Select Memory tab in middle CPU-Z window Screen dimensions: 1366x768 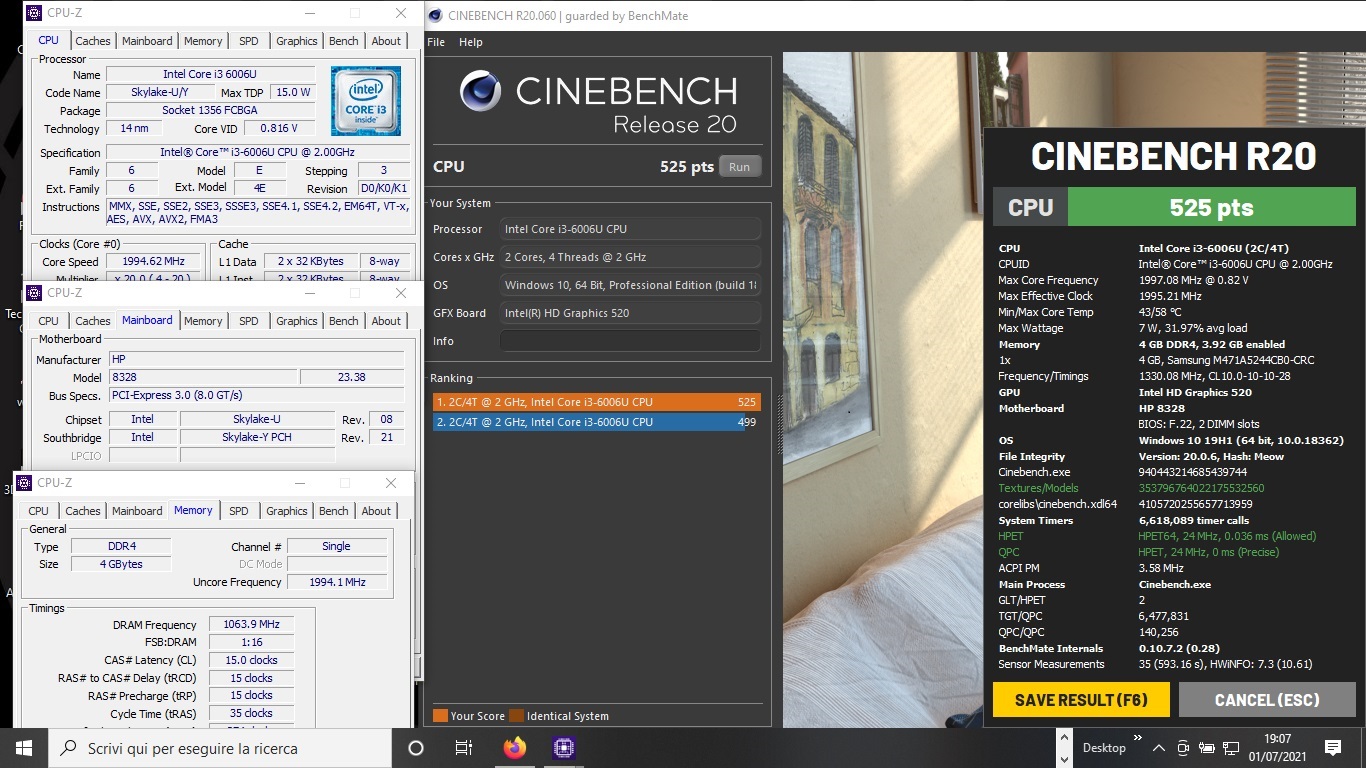203,321
